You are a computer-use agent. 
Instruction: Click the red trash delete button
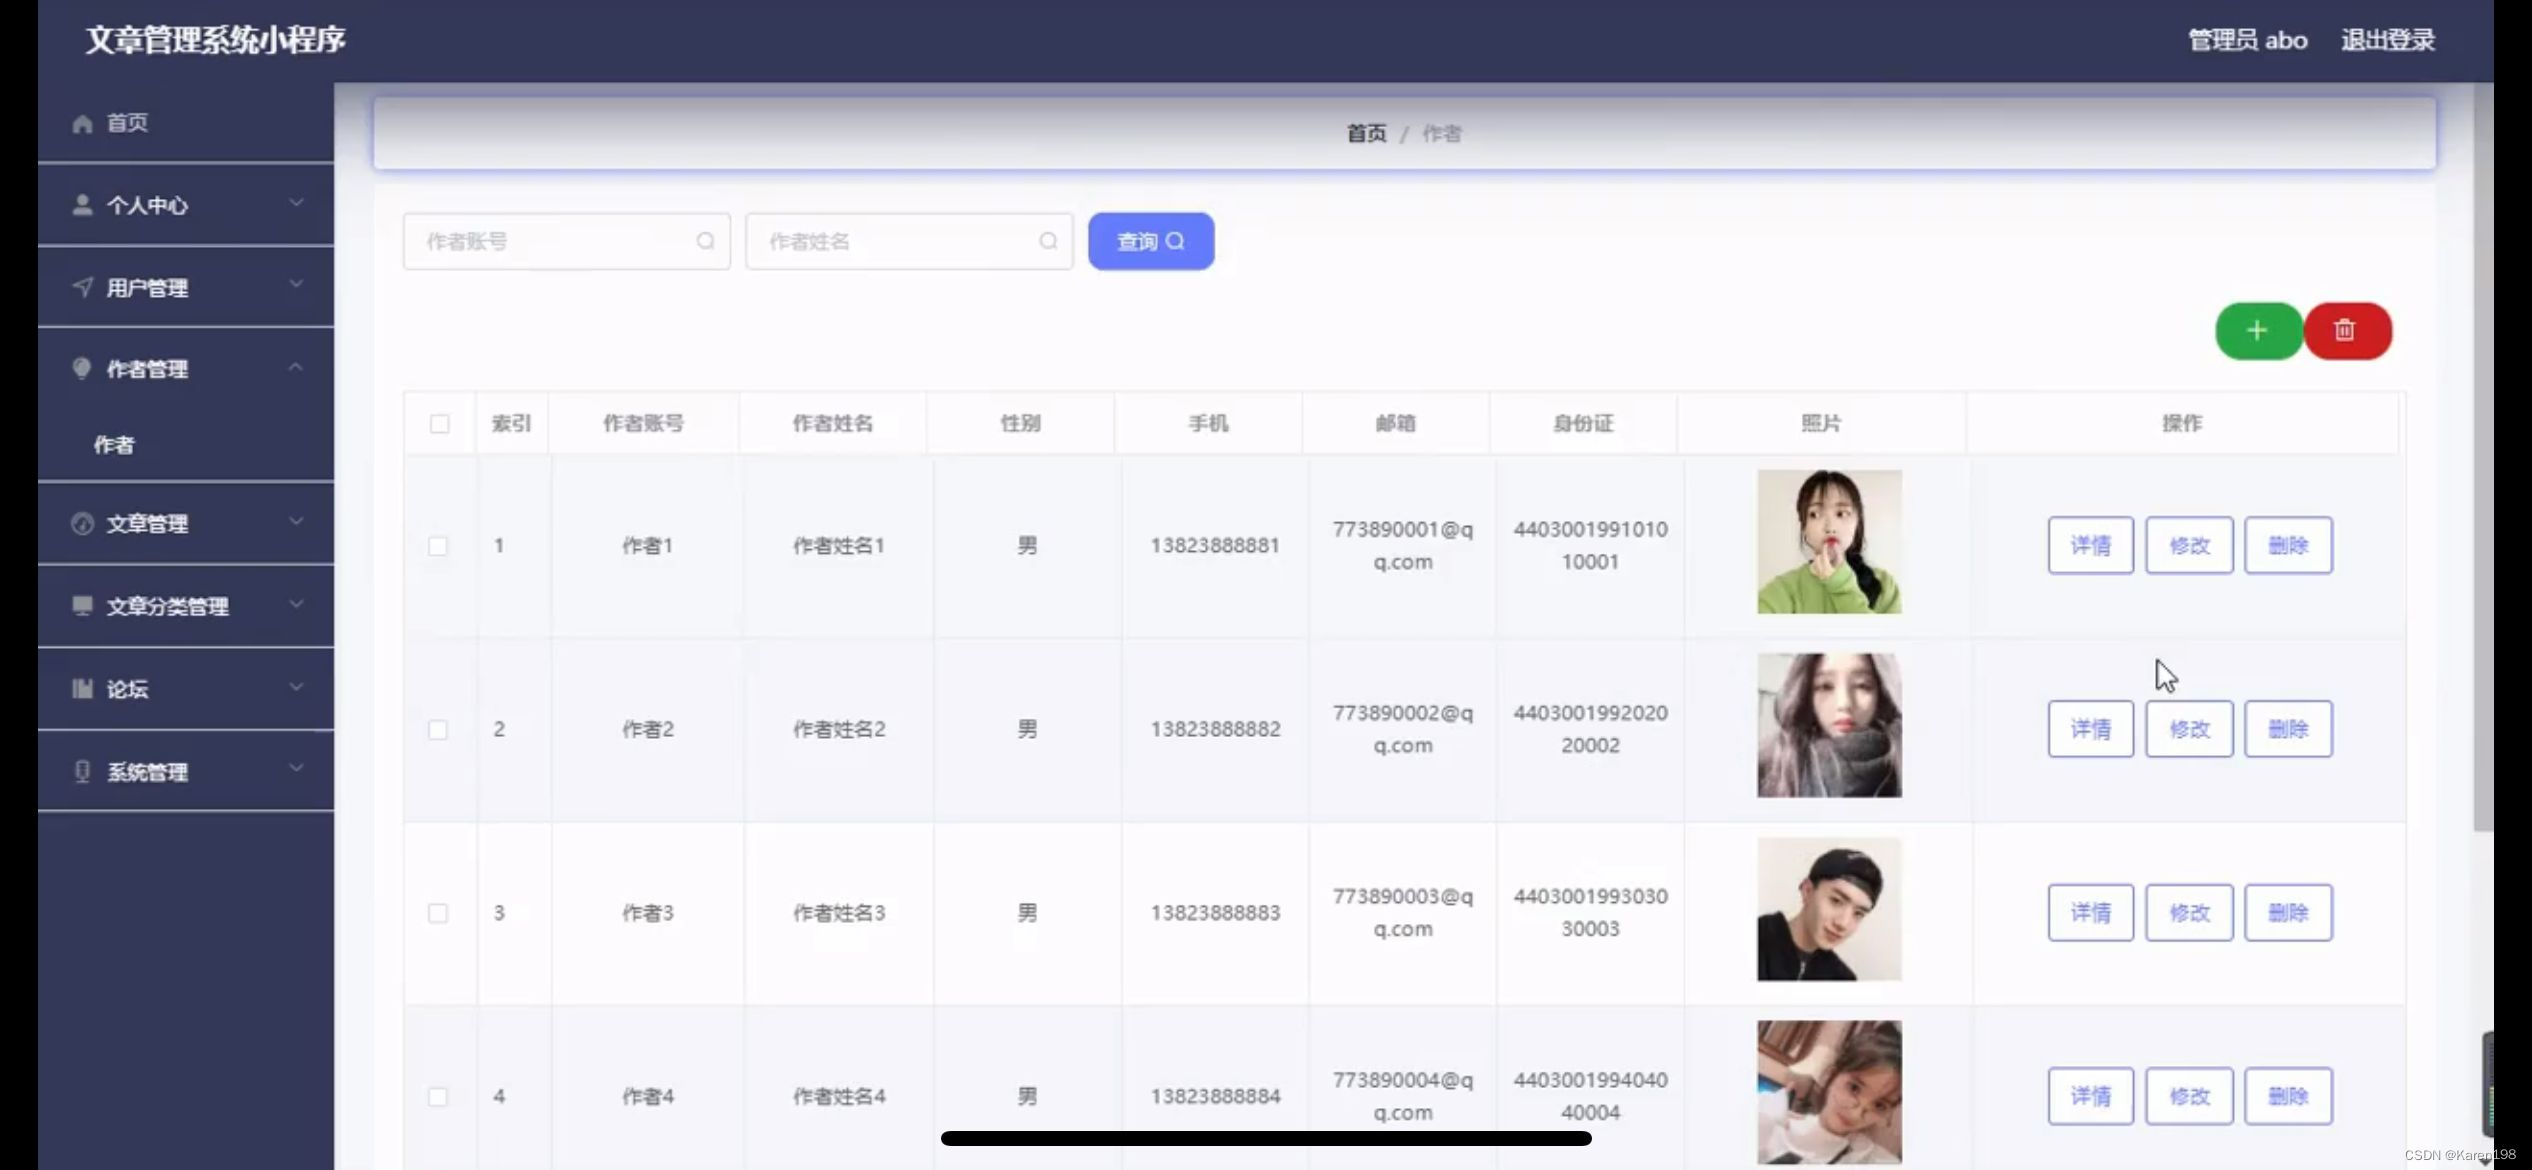point(2345,331)
